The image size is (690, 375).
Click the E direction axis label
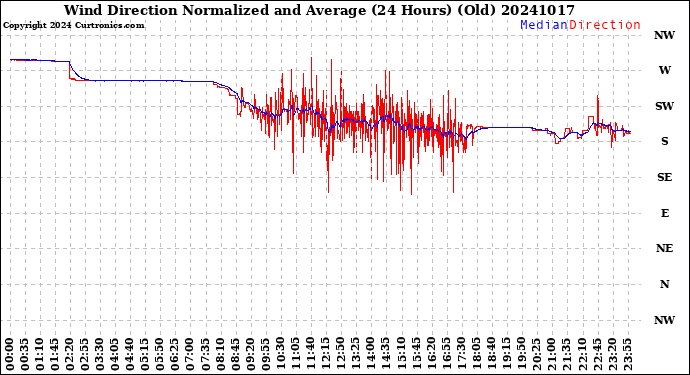[664, 213]
